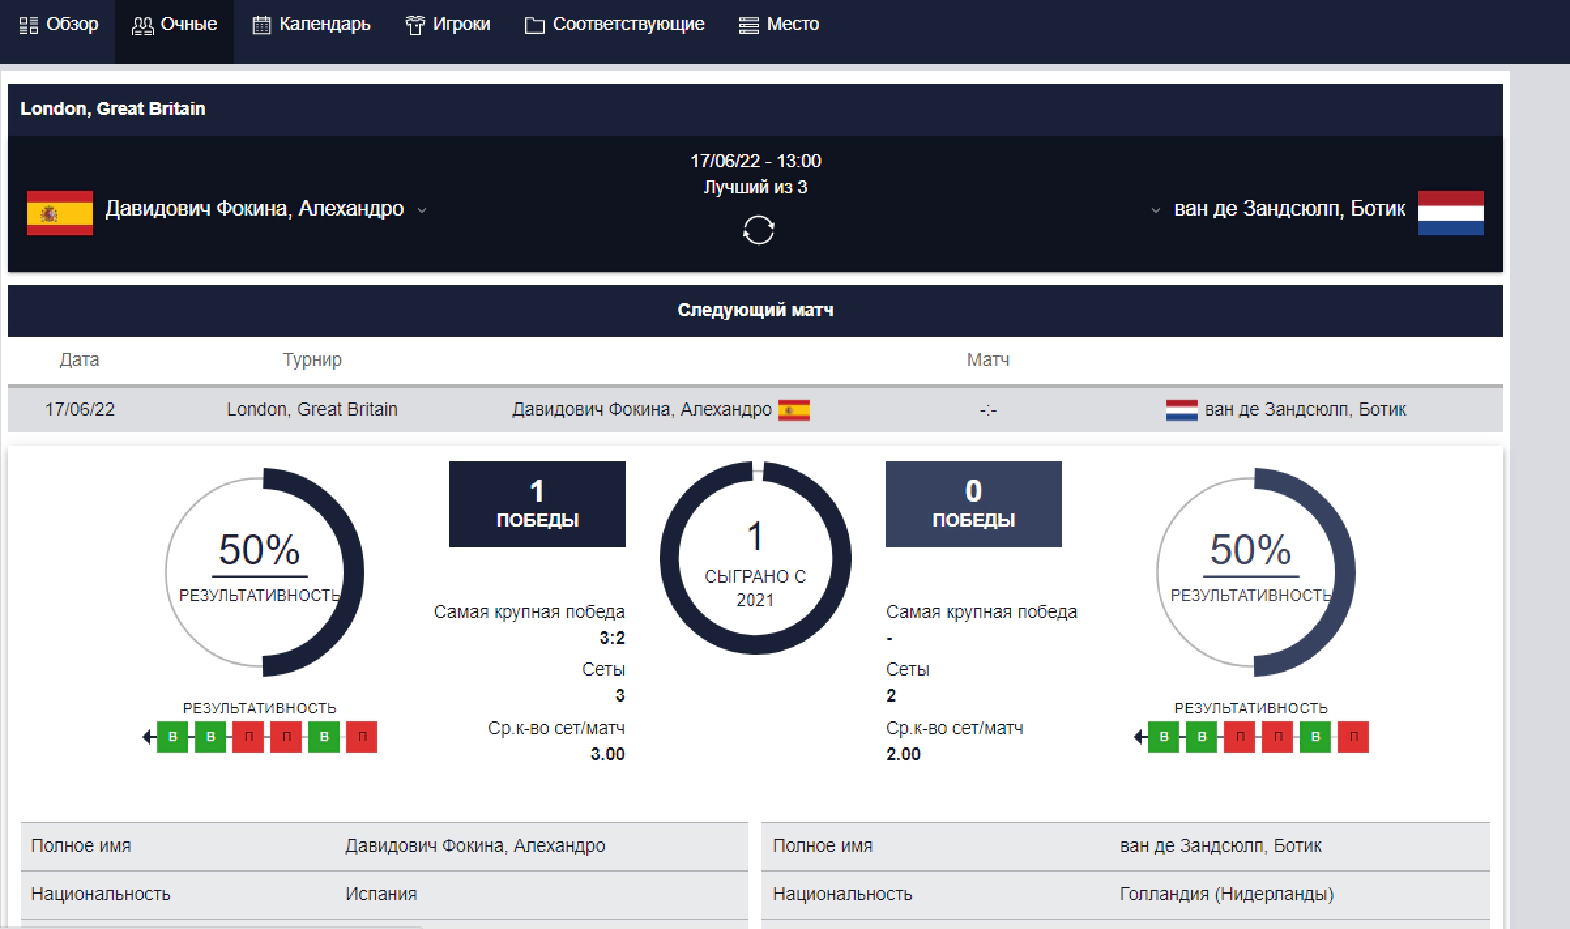1570x929 pixels.
Task: Switch to the Соответствующие tab
Action: [614, 25]
